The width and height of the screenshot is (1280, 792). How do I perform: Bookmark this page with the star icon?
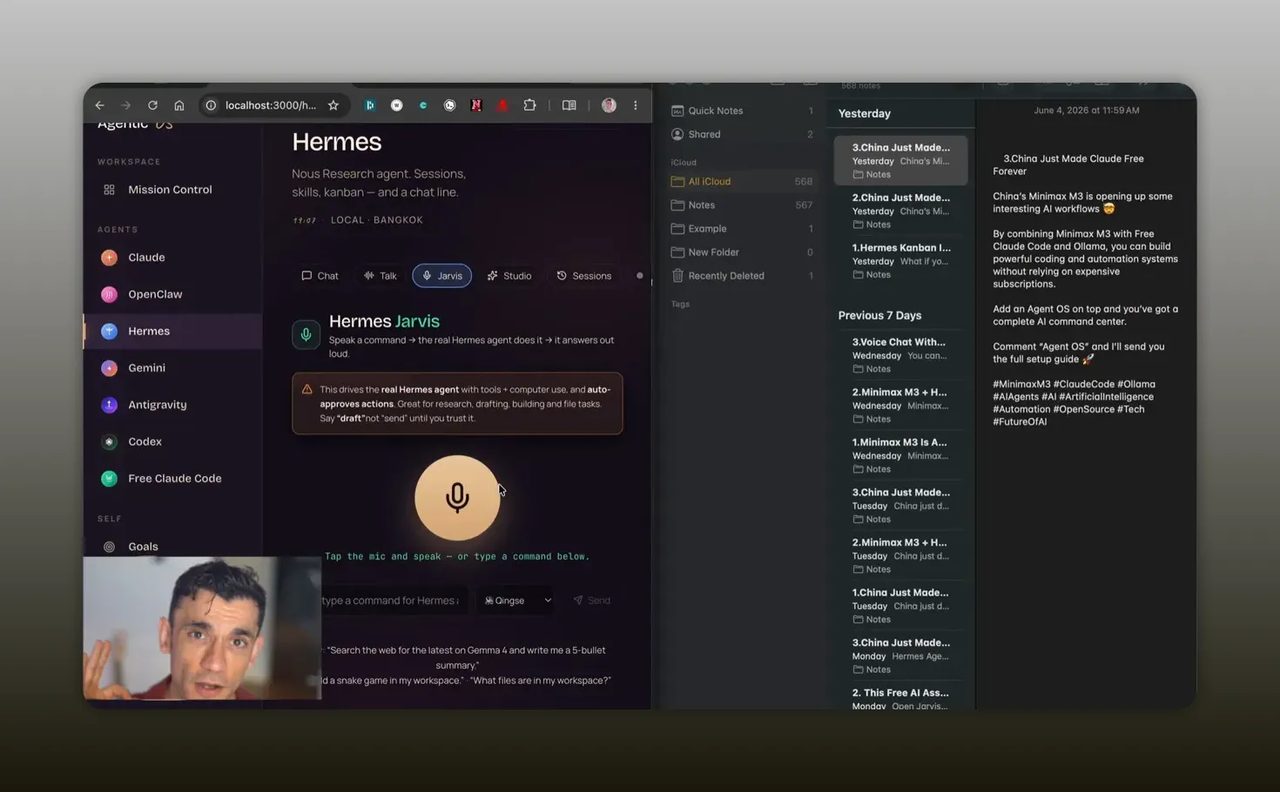pos(333,105)
